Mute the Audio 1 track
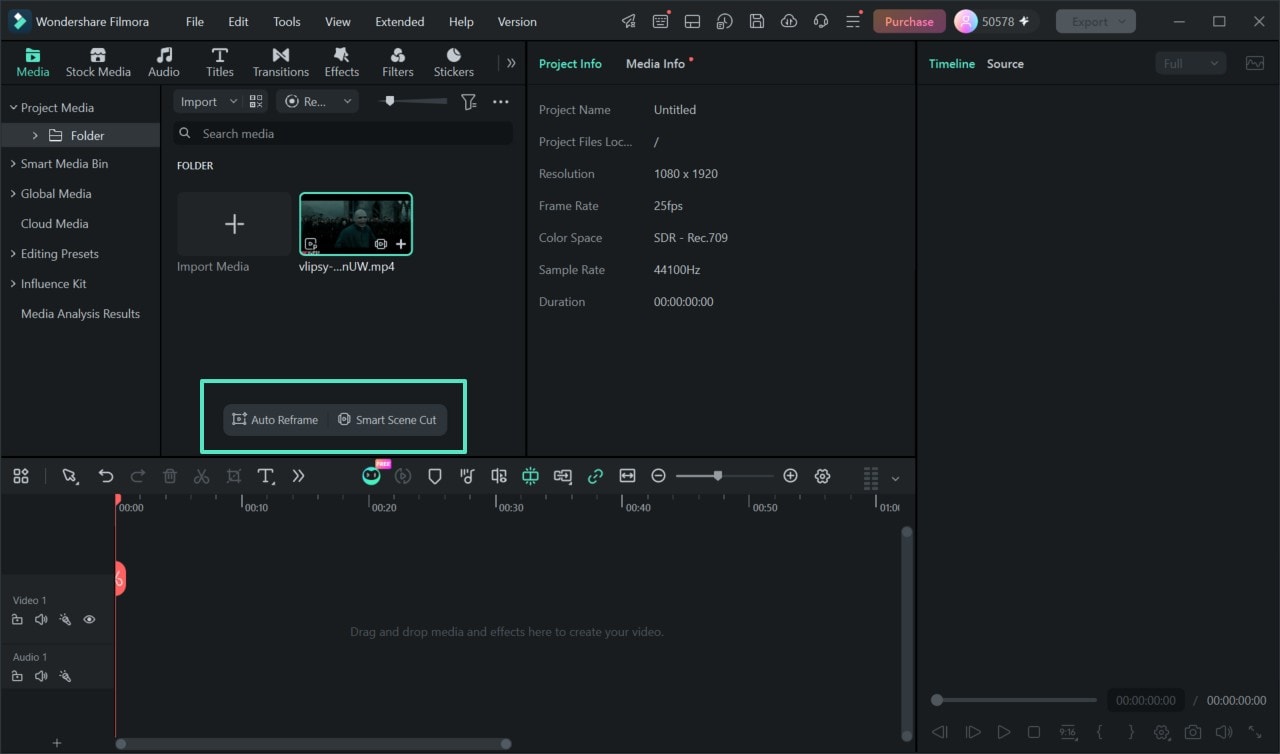 click(x=41, y=677)
